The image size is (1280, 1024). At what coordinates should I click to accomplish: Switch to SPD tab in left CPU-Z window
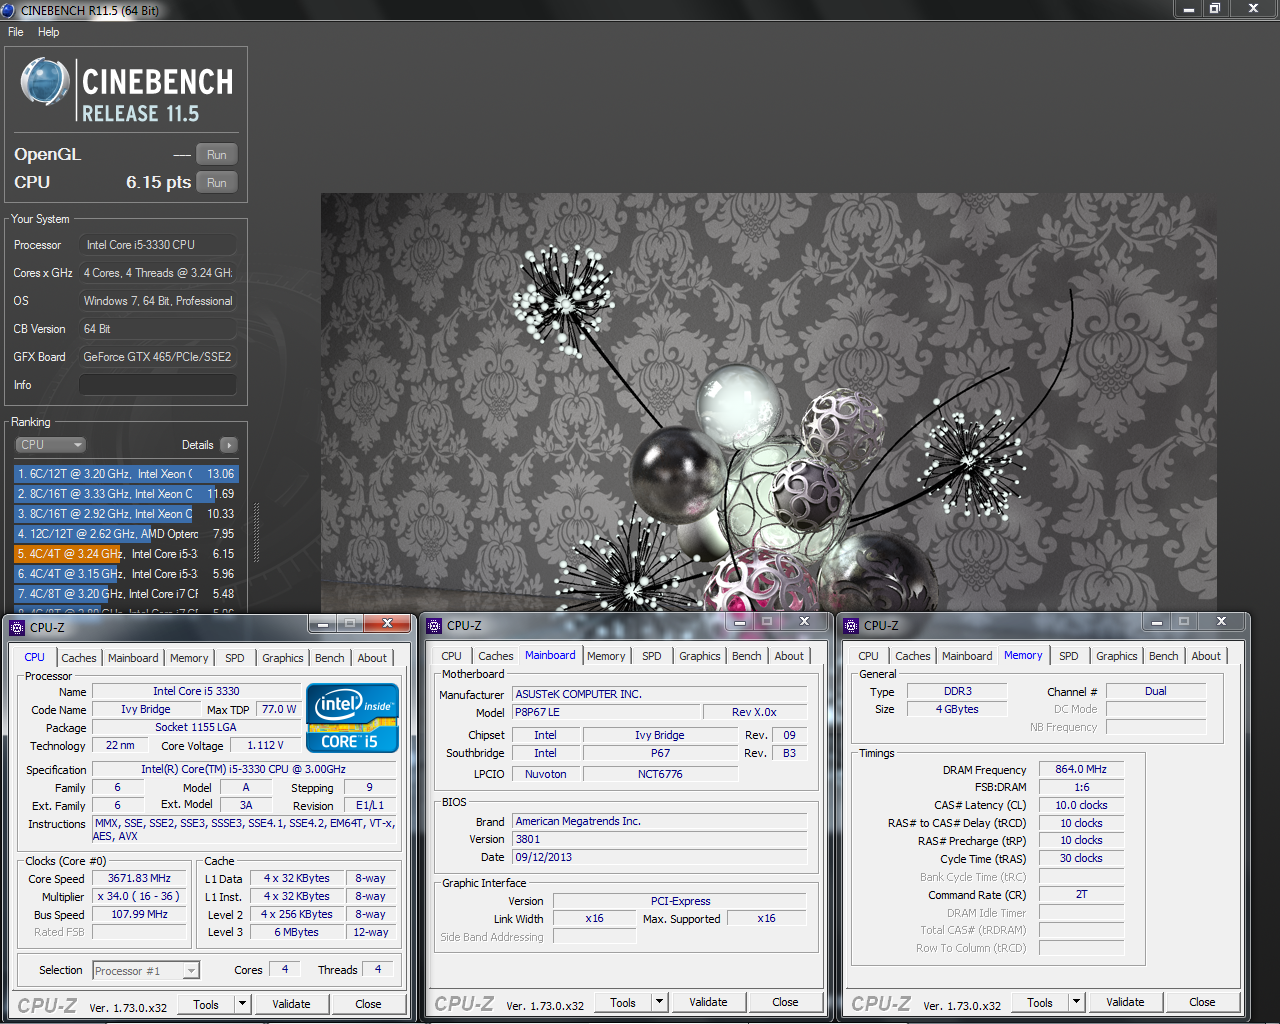[x=235, y=658]
